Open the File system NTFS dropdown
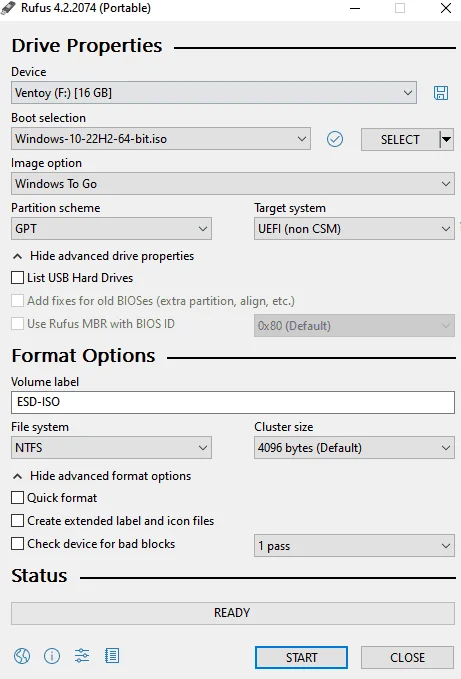Viewport: 461px width, 679px height. coord(111,448)
